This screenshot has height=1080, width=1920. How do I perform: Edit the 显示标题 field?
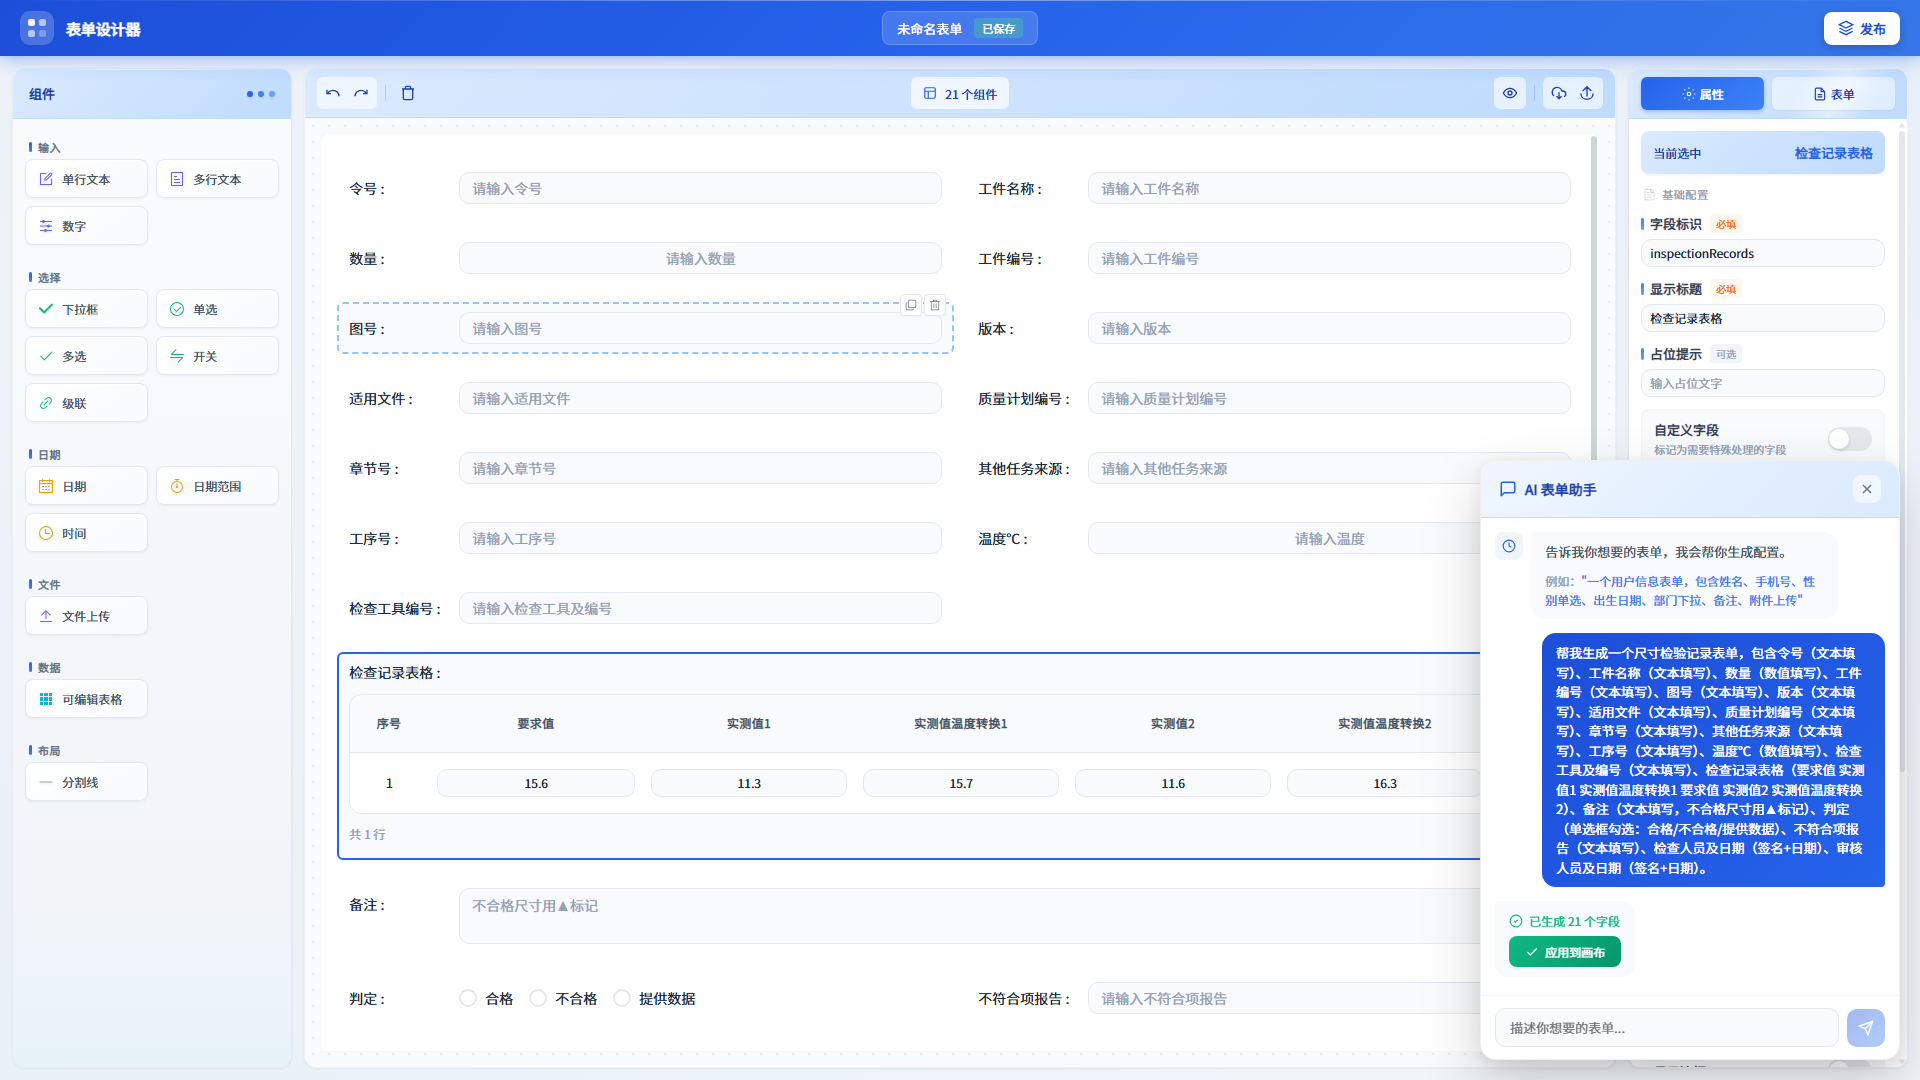pos(1762,318)
